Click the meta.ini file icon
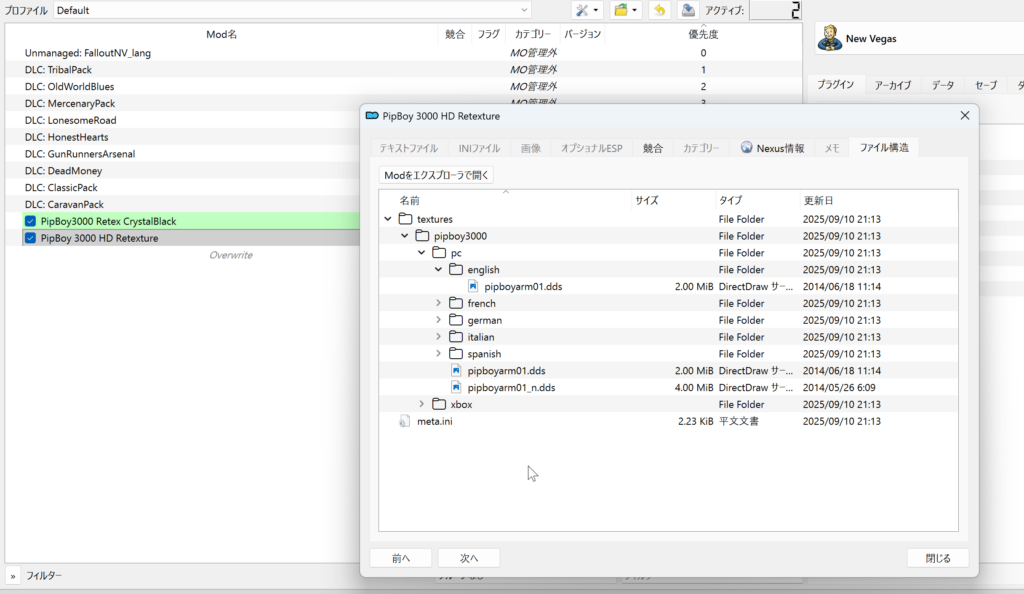The width and height of the screenshot is (1024, 594). coord(405,421)
